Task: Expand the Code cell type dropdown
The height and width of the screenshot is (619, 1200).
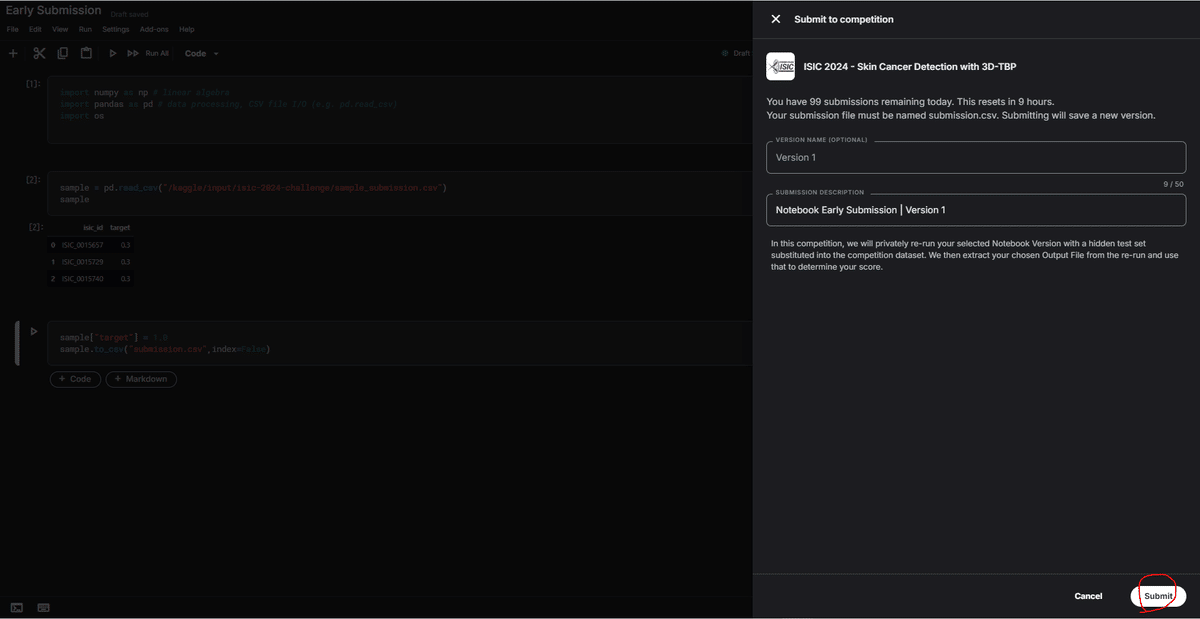Action: tap(201, 53)
